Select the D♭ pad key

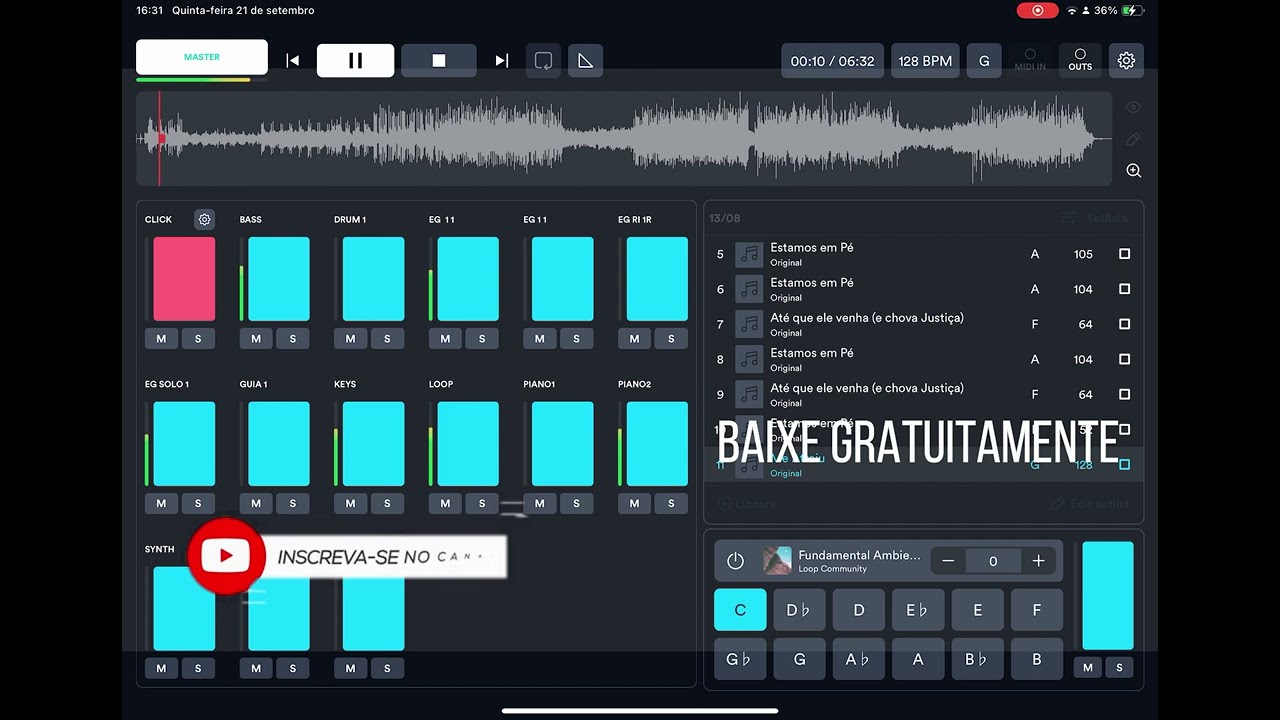pyautogui.click(x=799, y=610)
